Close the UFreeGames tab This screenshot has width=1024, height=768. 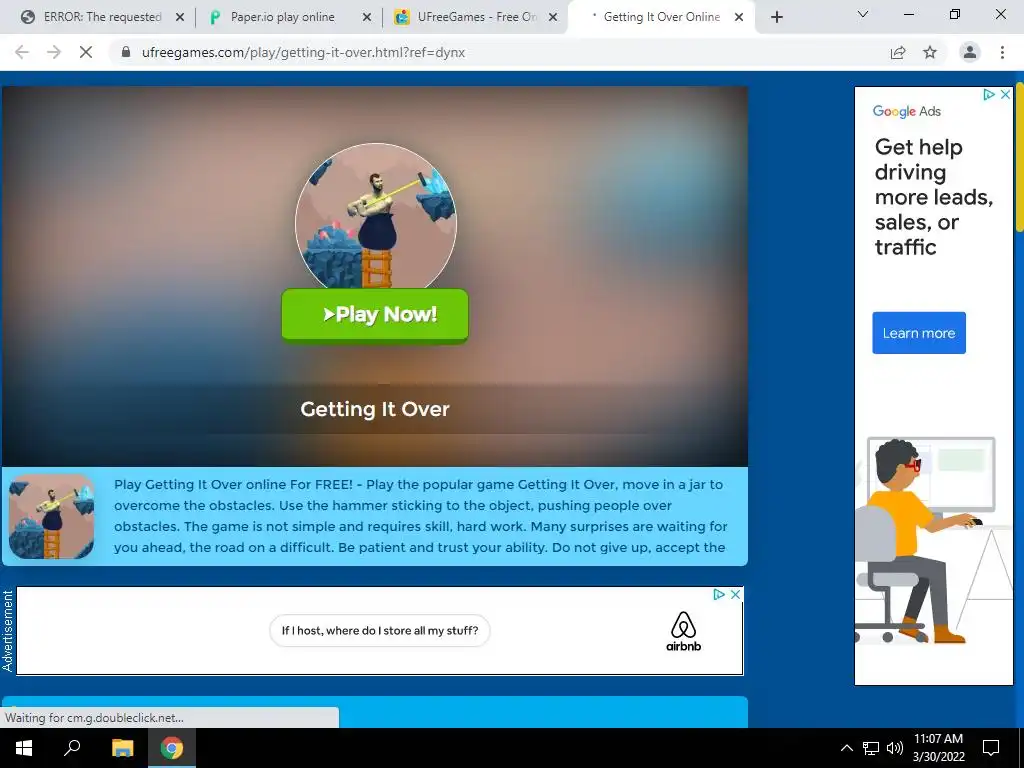click(553, 18)
